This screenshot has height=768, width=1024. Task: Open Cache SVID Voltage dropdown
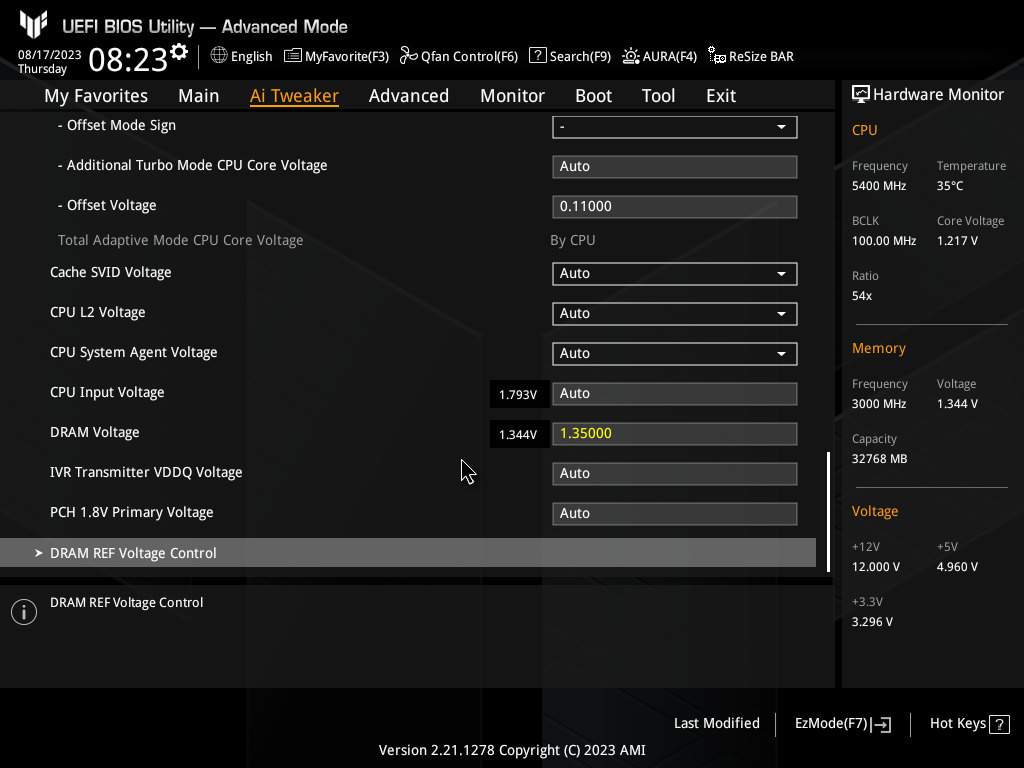click(675, 274)
